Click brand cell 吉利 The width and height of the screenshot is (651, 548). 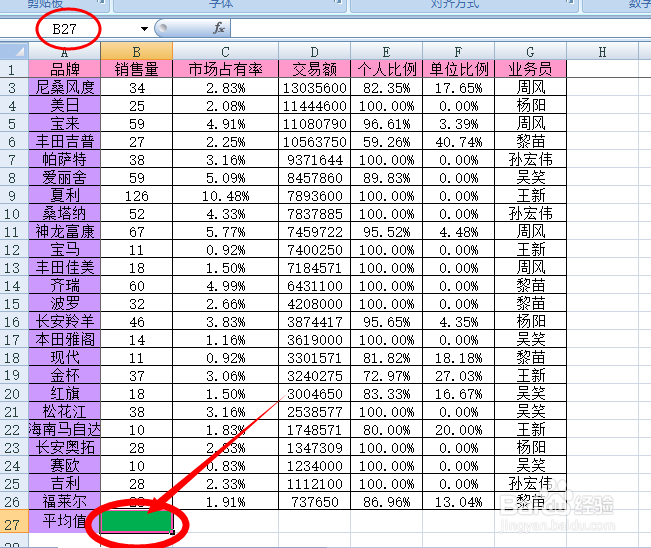(64, 484)
